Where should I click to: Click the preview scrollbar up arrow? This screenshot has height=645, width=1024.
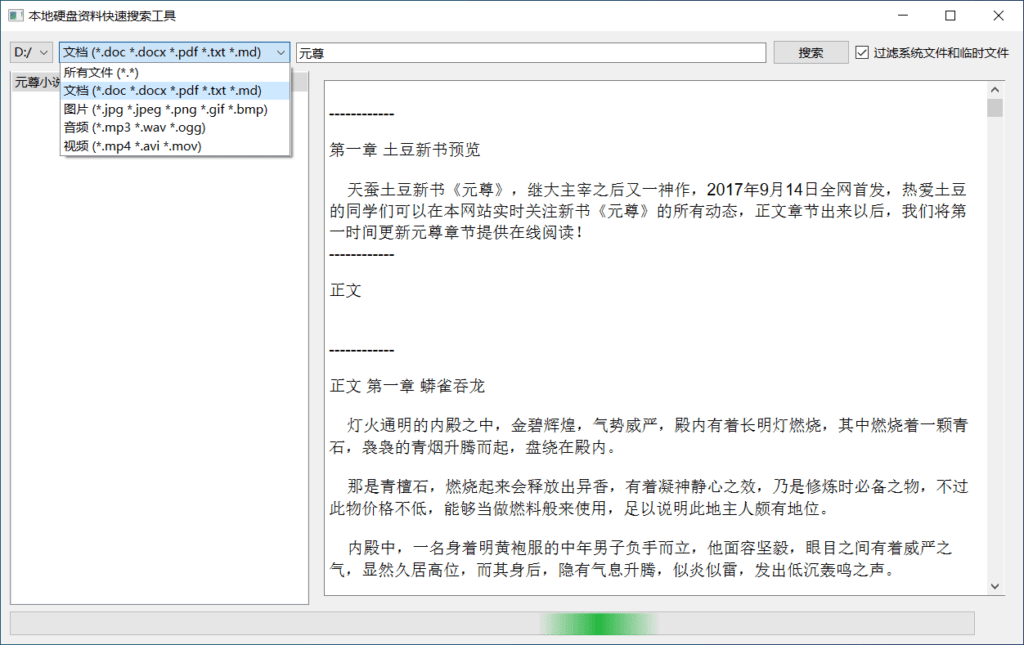pos(995,89)
